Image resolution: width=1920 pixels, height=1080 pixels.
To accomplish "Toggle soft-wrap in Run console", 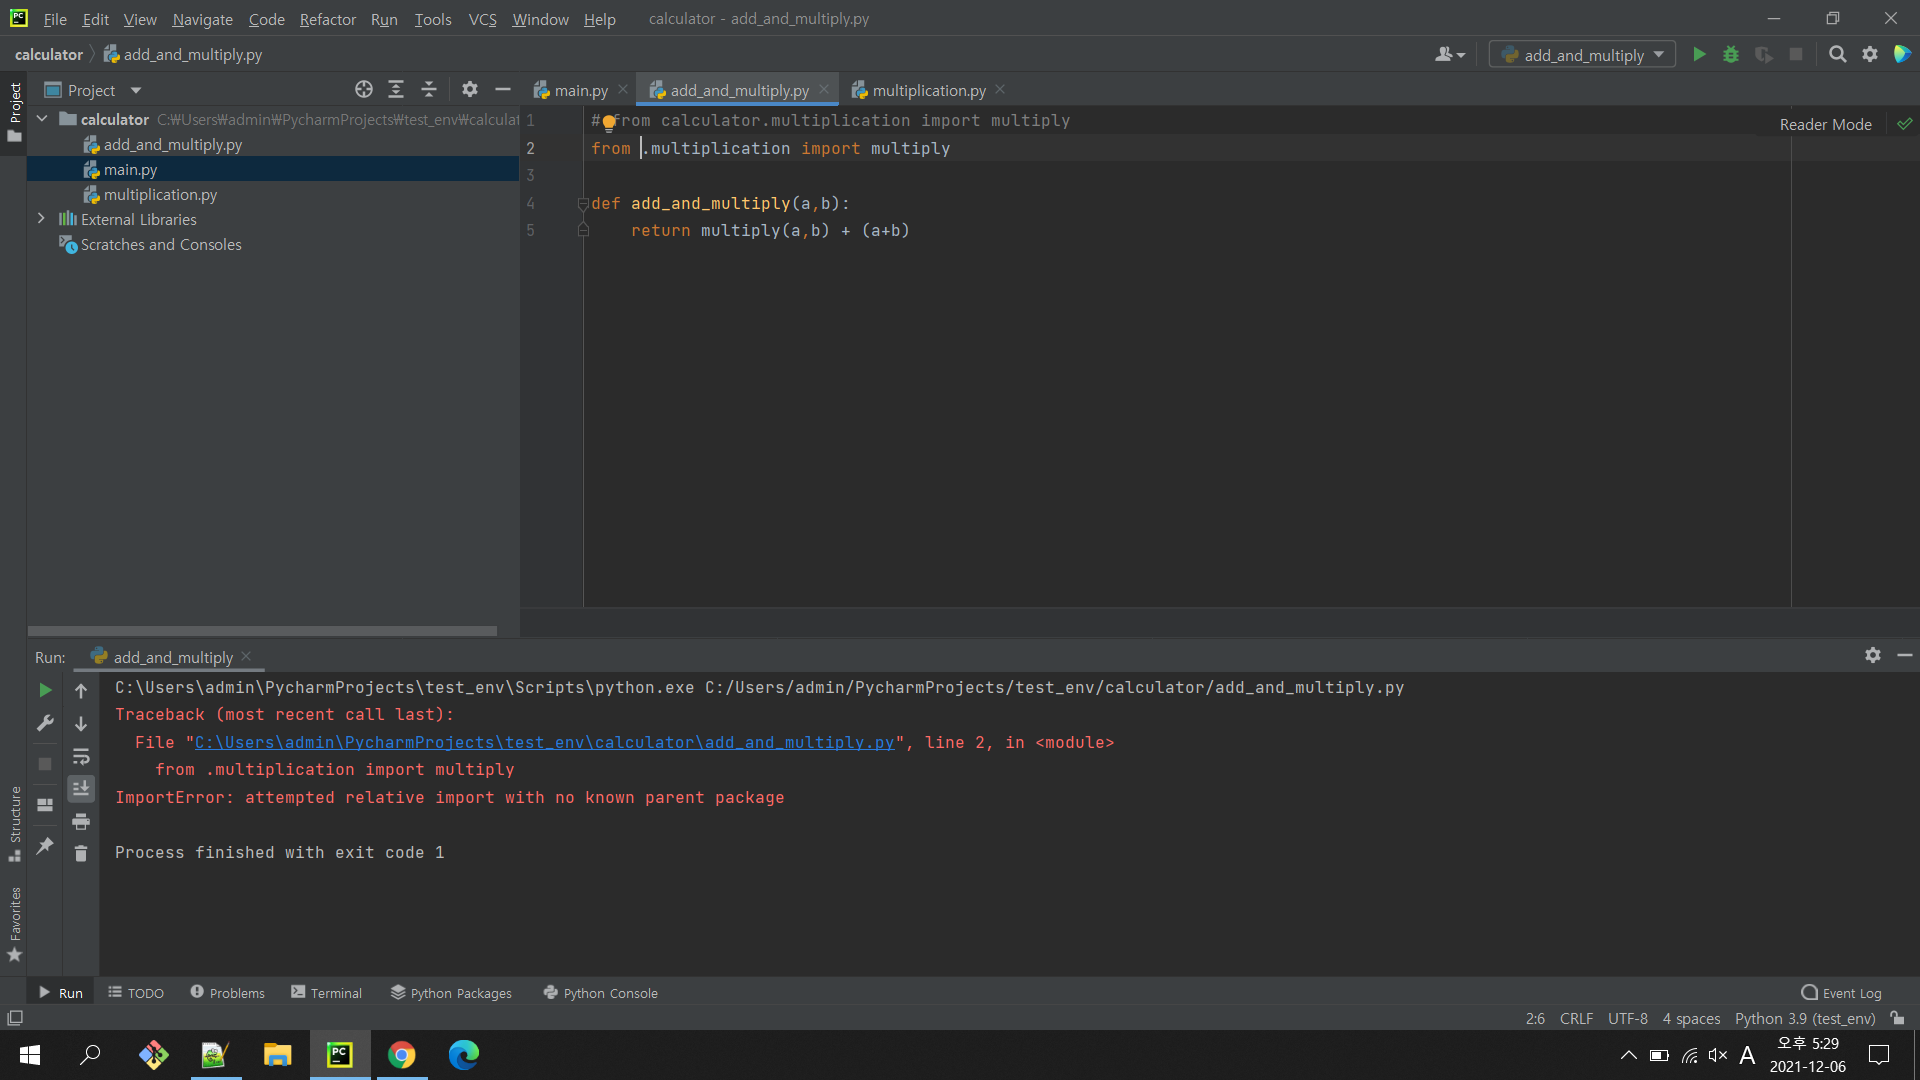I will click(81, 756).
